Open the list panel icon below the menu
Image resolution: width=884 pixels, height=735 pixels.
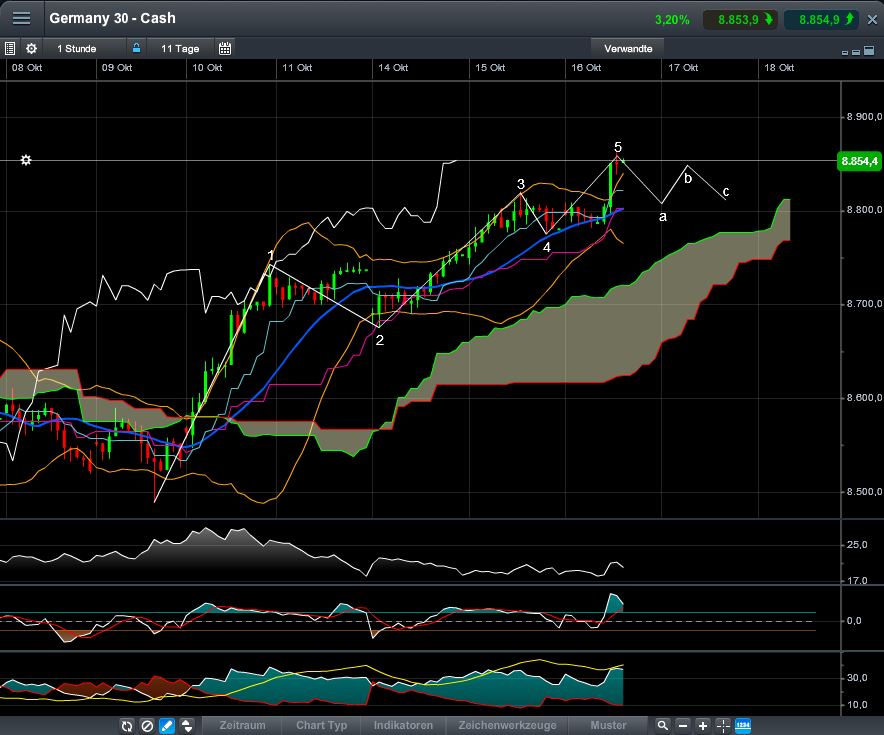tap(10, 48)
